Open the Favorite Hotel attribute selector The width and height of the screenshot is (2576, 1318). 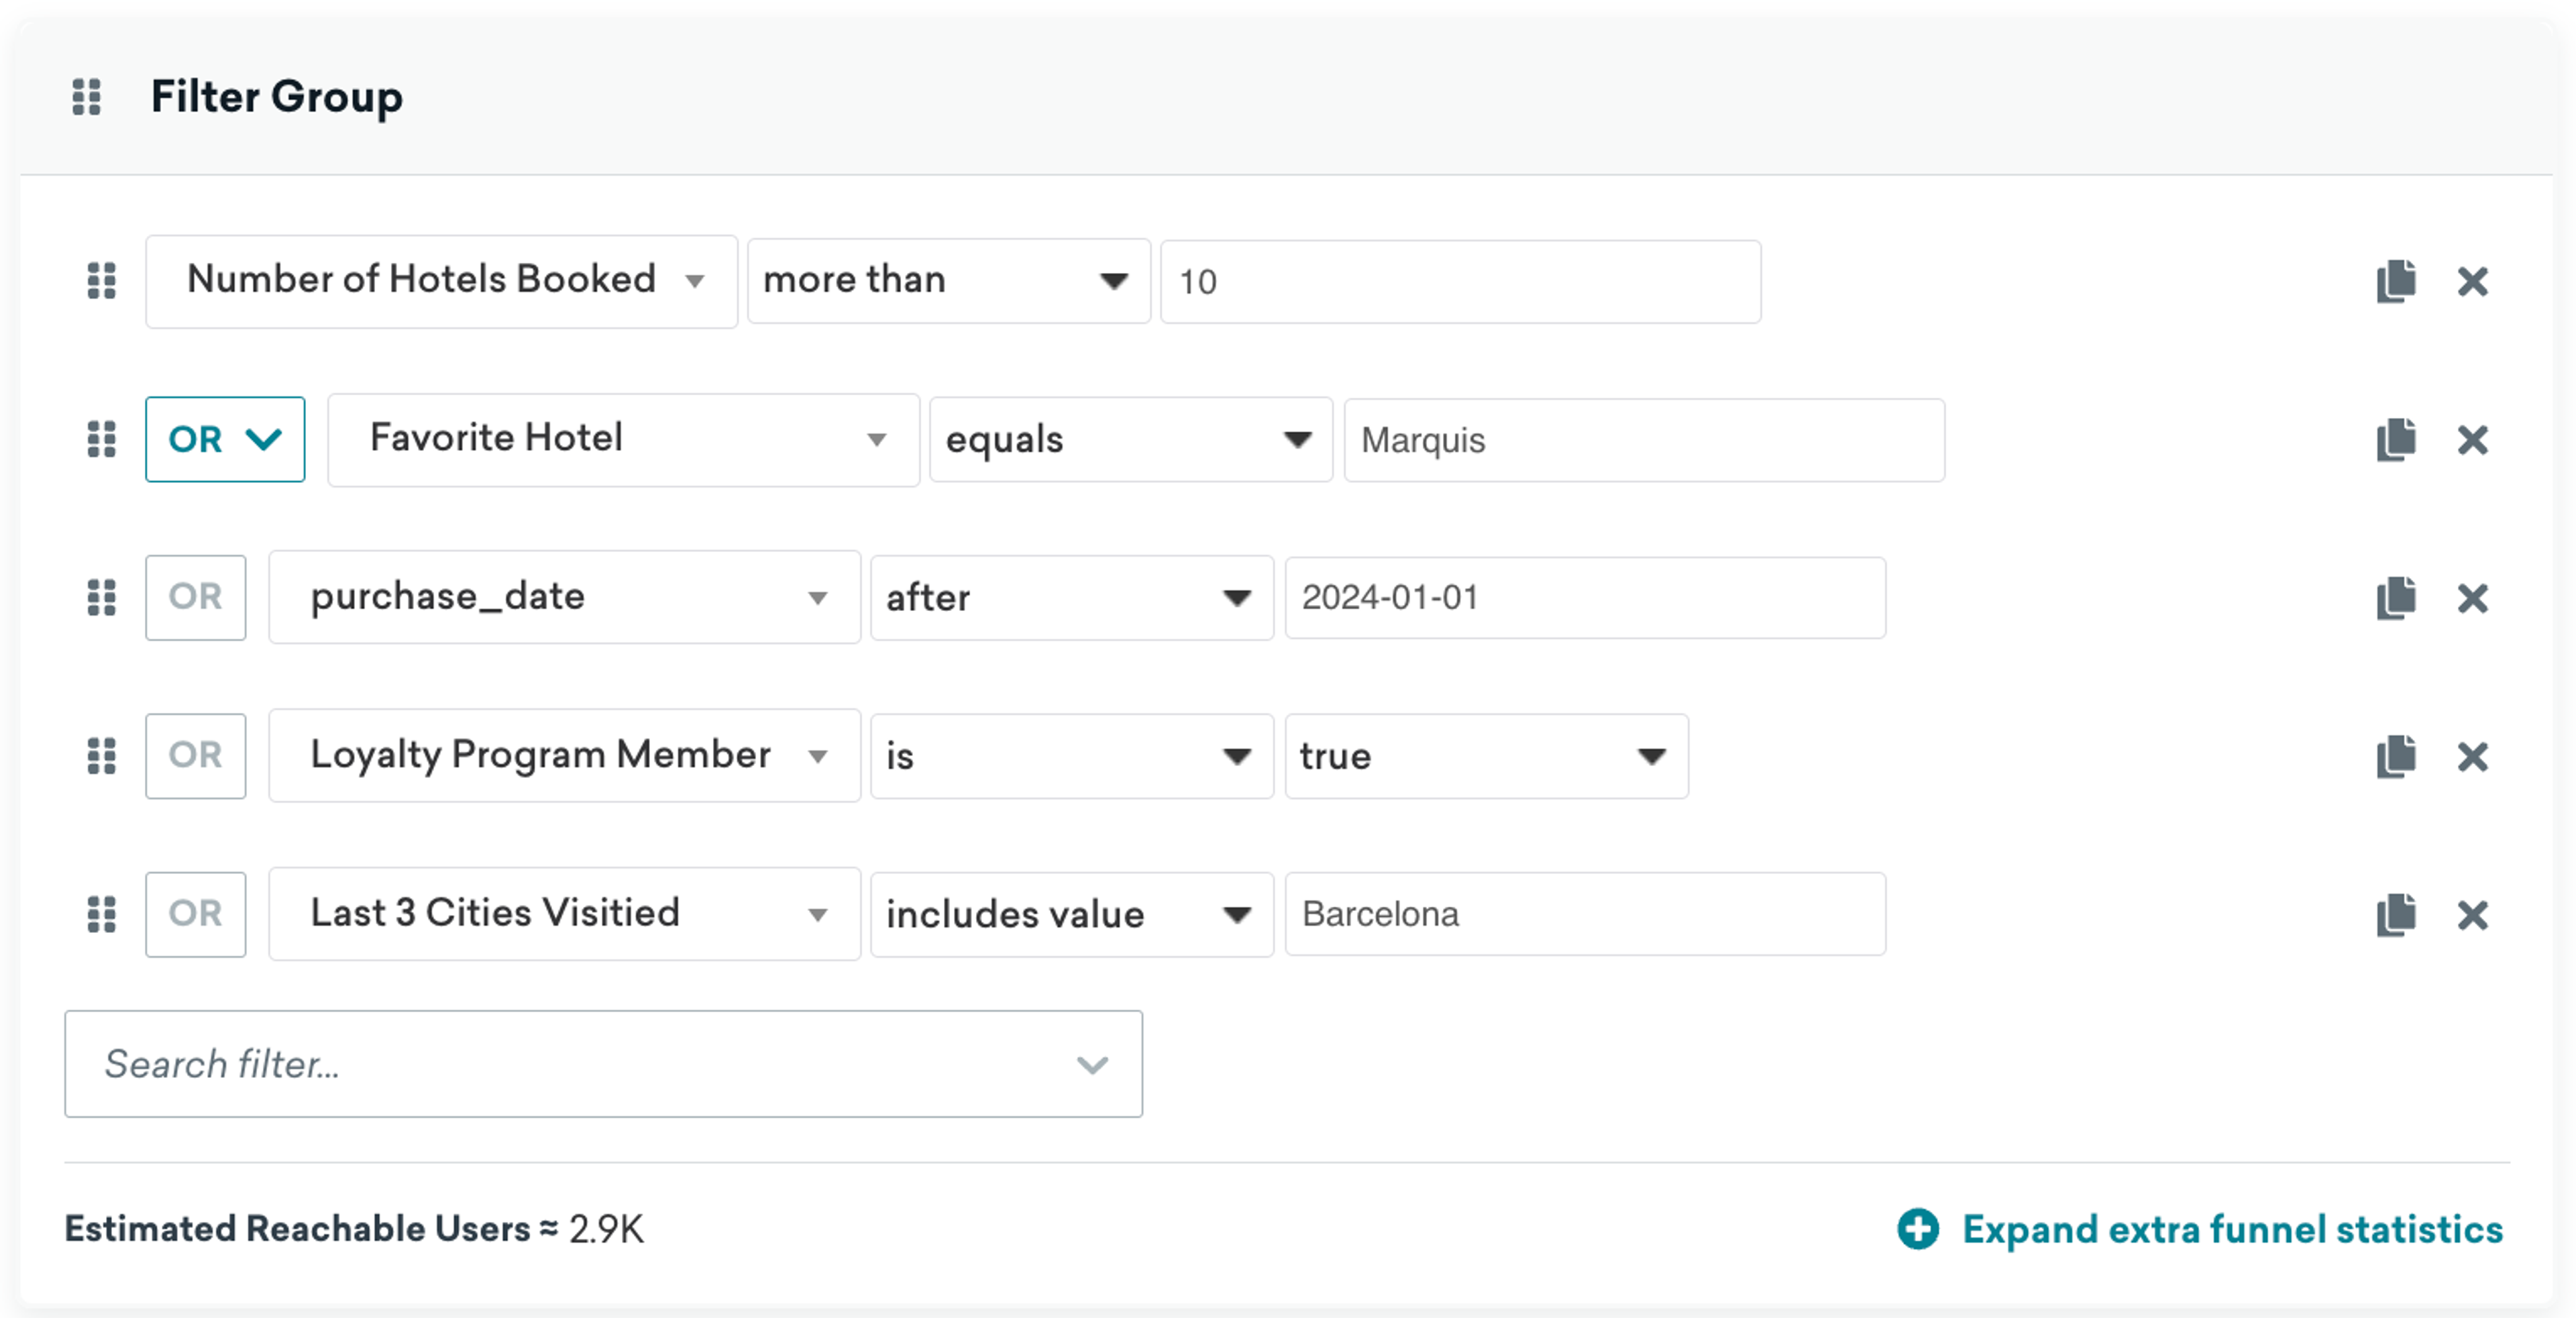point(623,439)
